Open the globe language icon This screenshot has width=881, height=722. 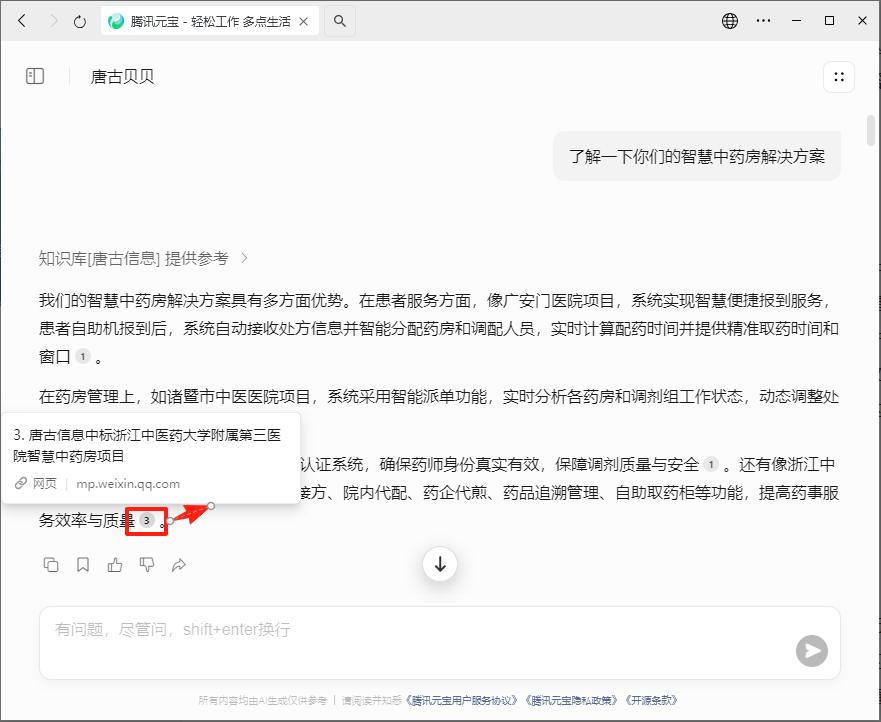click(x=729, y=21)
